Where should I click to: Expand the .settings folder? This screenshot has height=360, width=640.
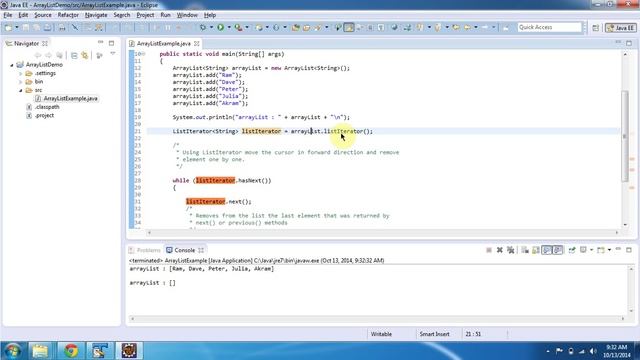coord(21,73)
